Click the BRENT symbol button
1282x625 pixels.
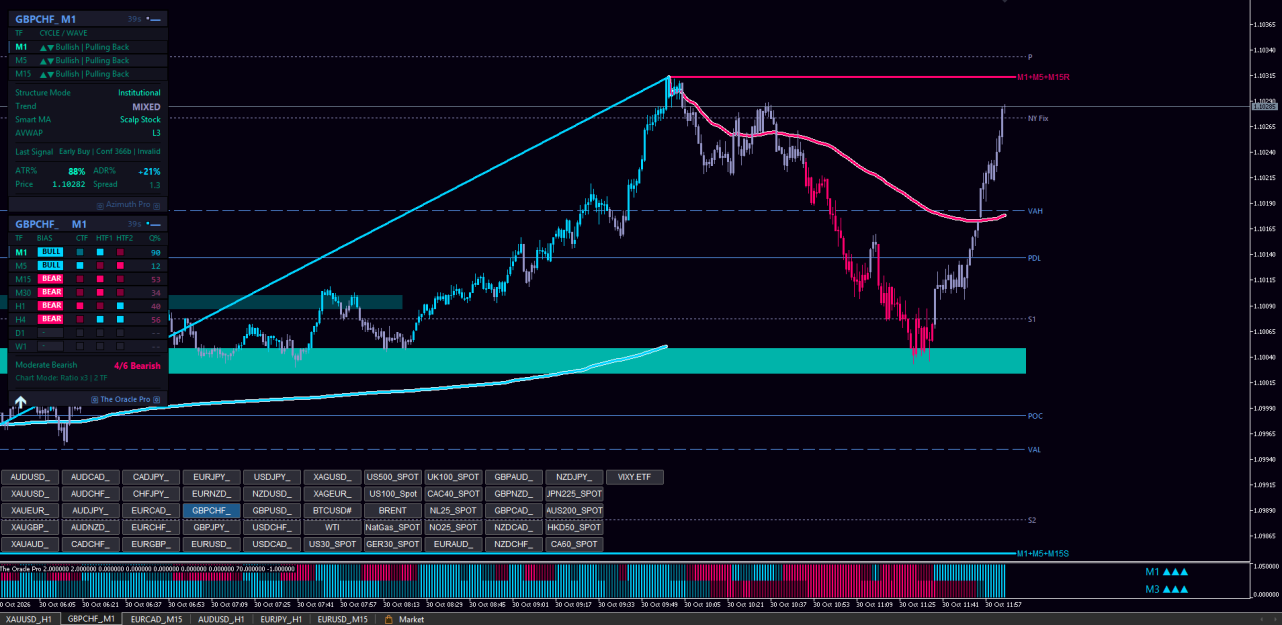[392, 510]
